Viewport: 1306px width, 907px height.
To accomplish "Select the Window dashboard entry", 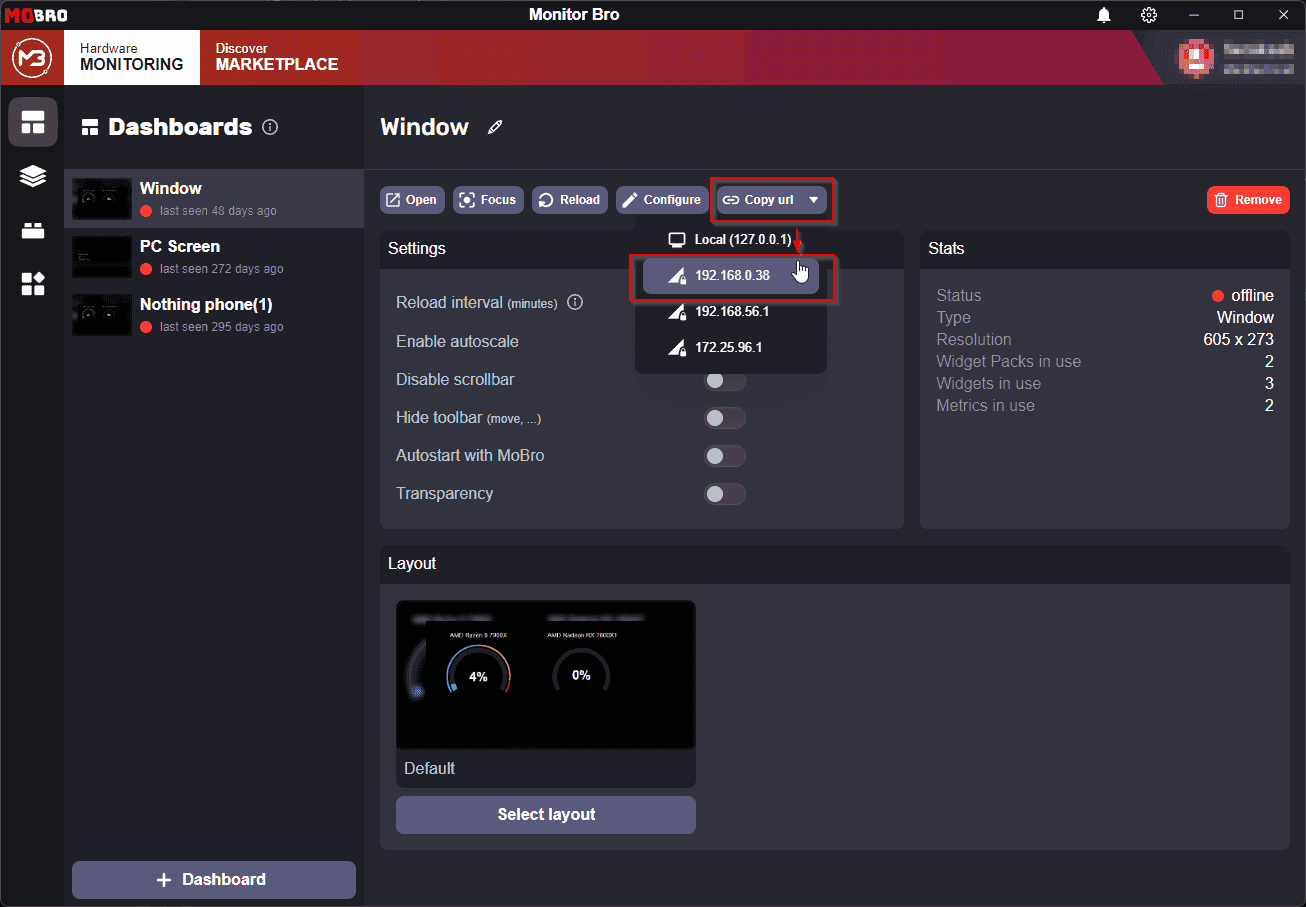I will point(214,199).
